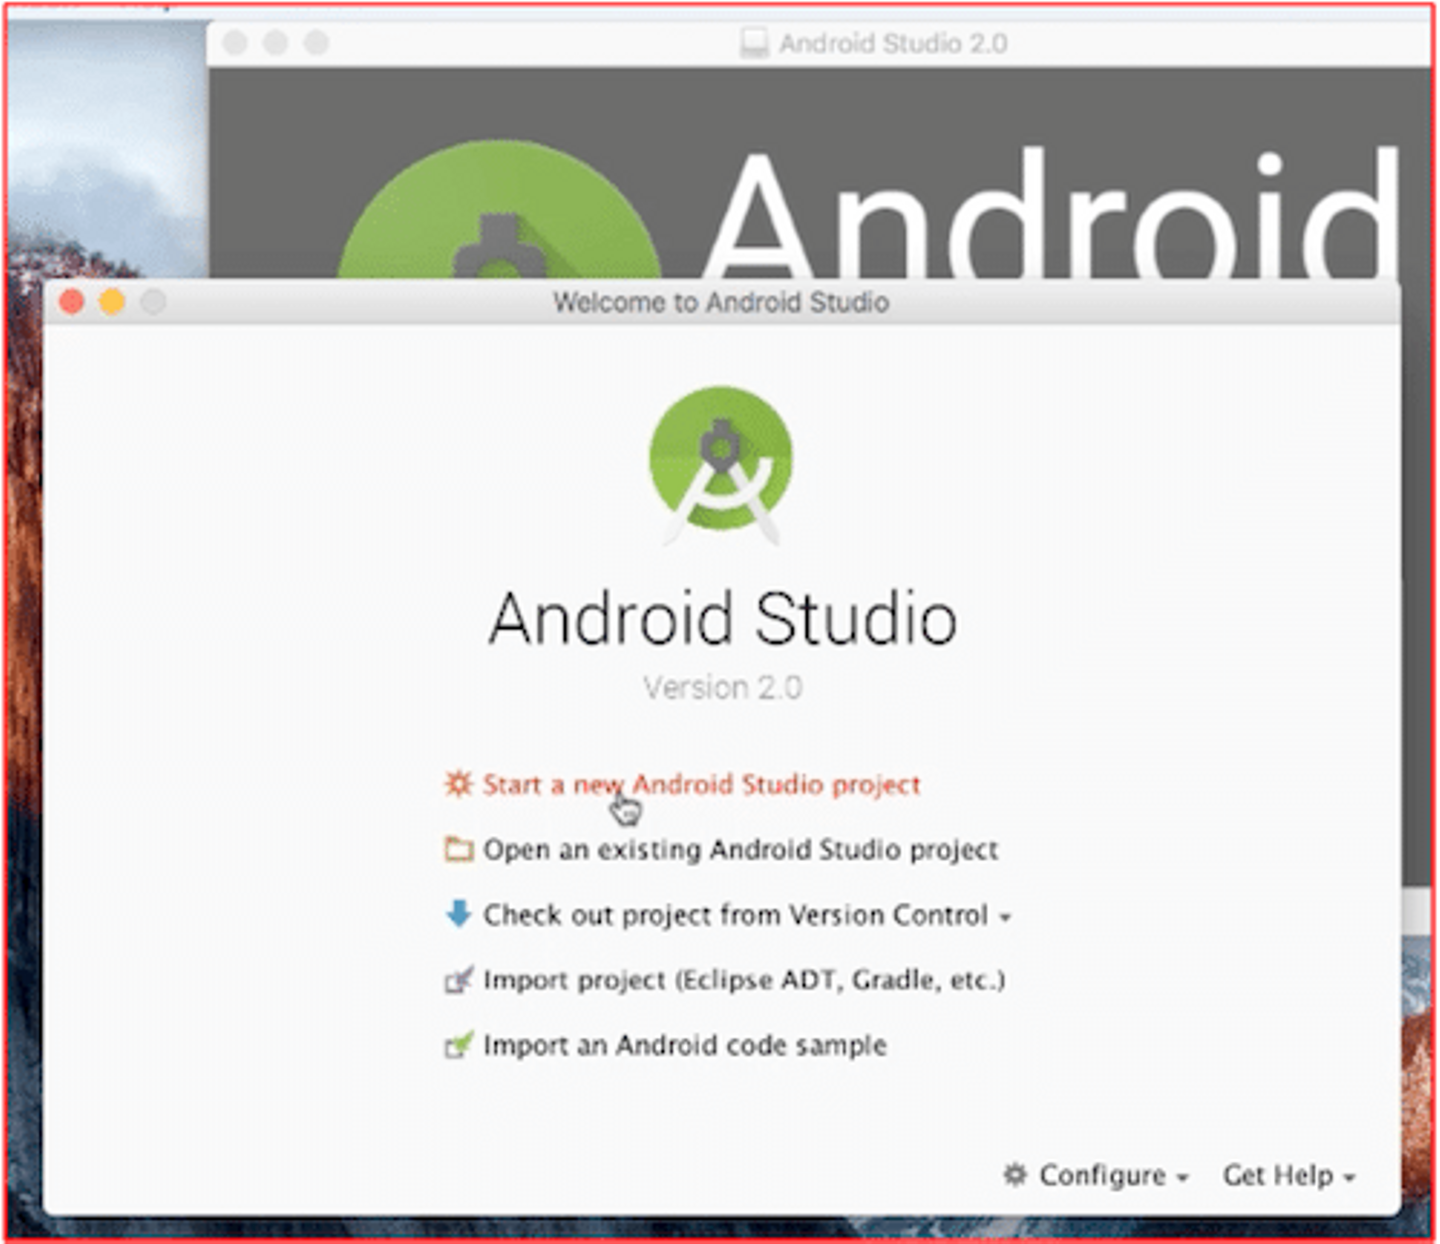Click the large Android Studio logo in splash window
This screenshot has height=1244, width=1440.
pyautogui.click(x=499, y=210)
